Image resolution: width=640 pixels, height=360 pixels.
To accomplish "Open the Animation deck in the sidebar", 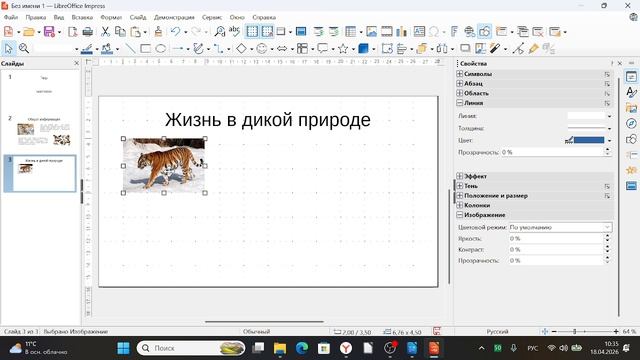I will tap(631, 170).
